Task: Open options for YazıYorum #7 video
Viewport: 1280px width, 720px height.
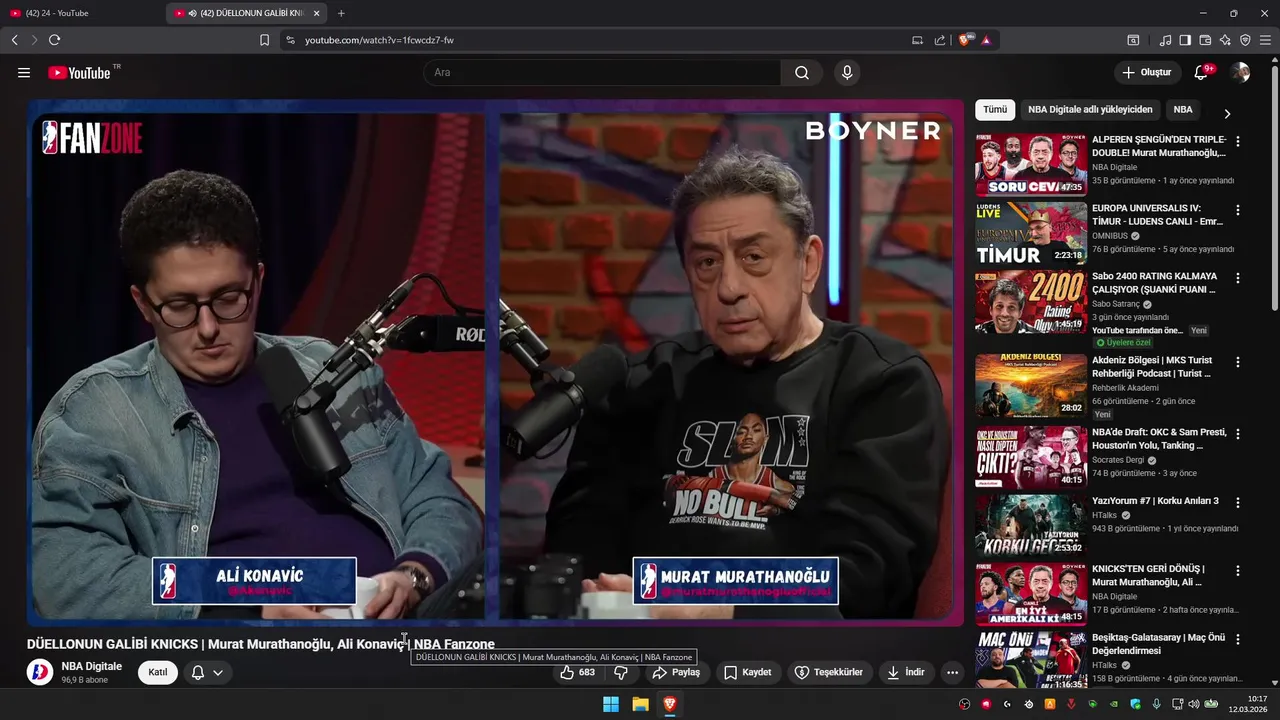Action: point(1238,502)
